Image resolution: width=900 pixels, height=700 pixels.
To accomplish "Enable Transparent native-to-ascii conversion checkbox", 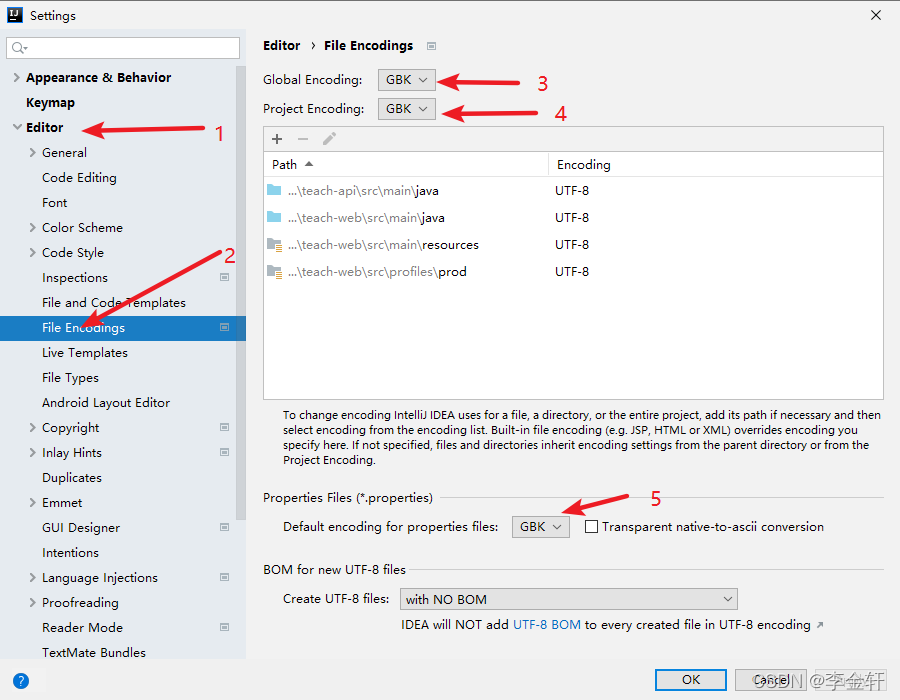I will (591, 526).
